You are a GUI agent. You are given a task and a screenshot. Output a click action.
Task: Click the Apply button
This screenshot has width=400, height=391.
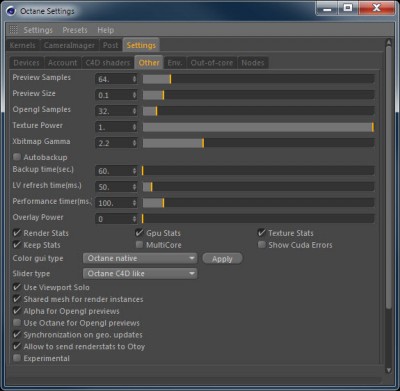(222, 259)
